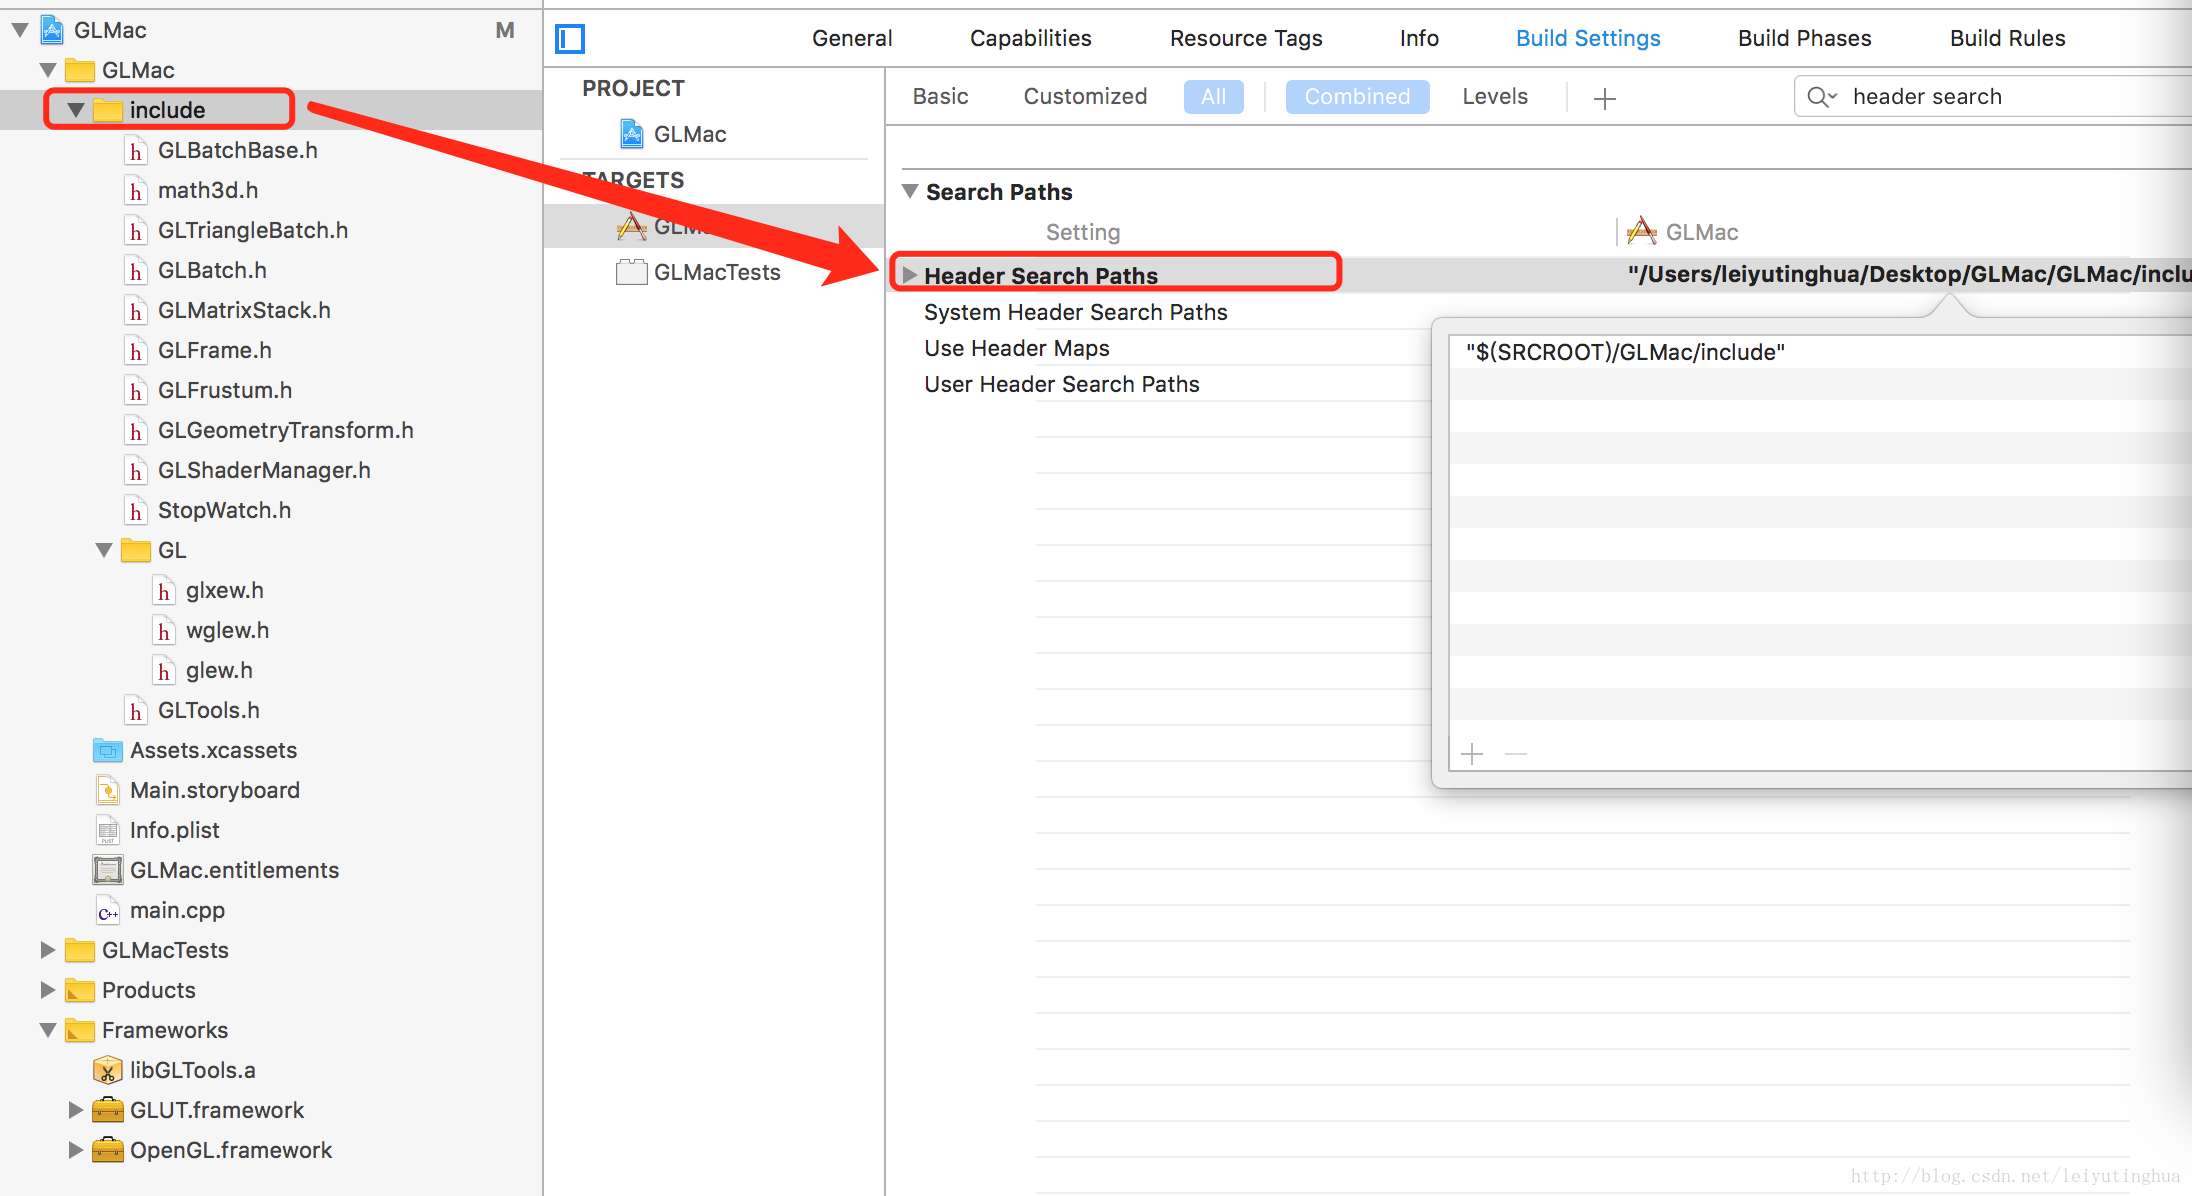Click the plus icon to add a build setting
2192x1196 pixels.
coord(1604,98)
